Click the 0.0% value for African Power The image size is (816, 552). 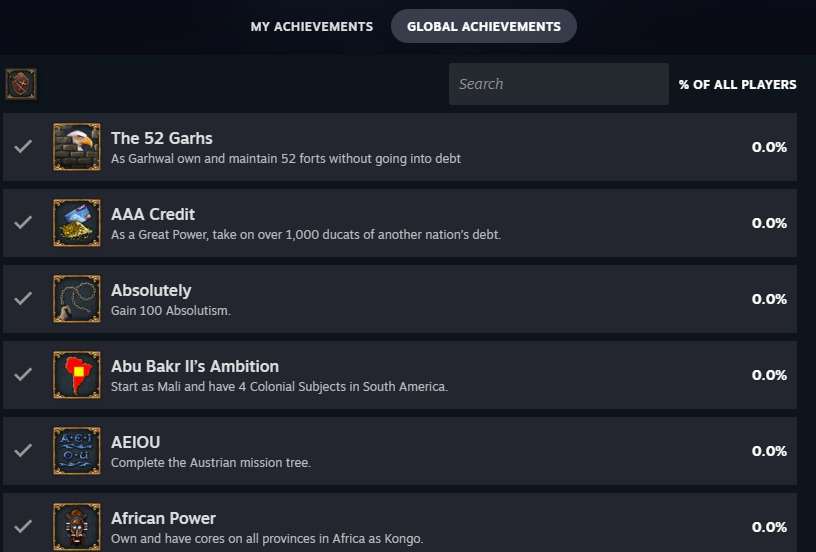769,527
